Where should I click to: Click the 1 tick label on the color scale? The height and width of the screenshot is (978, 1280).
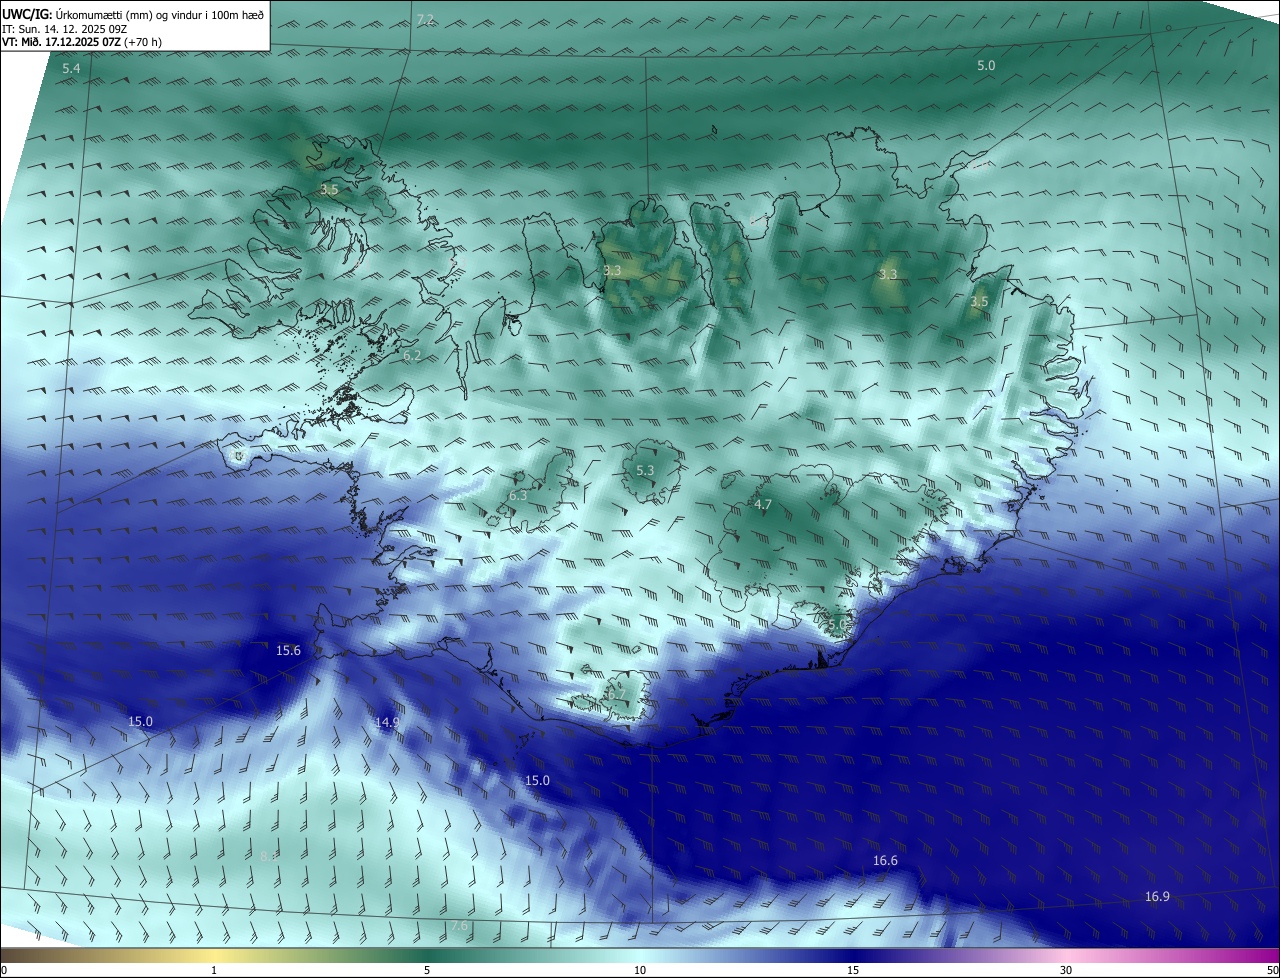tap(214, 970)
